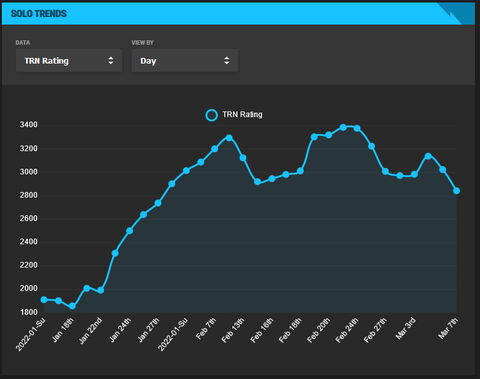
Task: Toggle the TRN Rating legend circle
Action: click(x=212, y=115)
